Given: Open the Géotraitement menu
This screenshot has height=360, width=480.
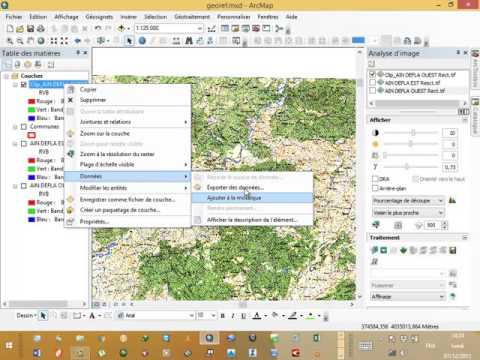Looking at the screenshot, I should point(192,17).
